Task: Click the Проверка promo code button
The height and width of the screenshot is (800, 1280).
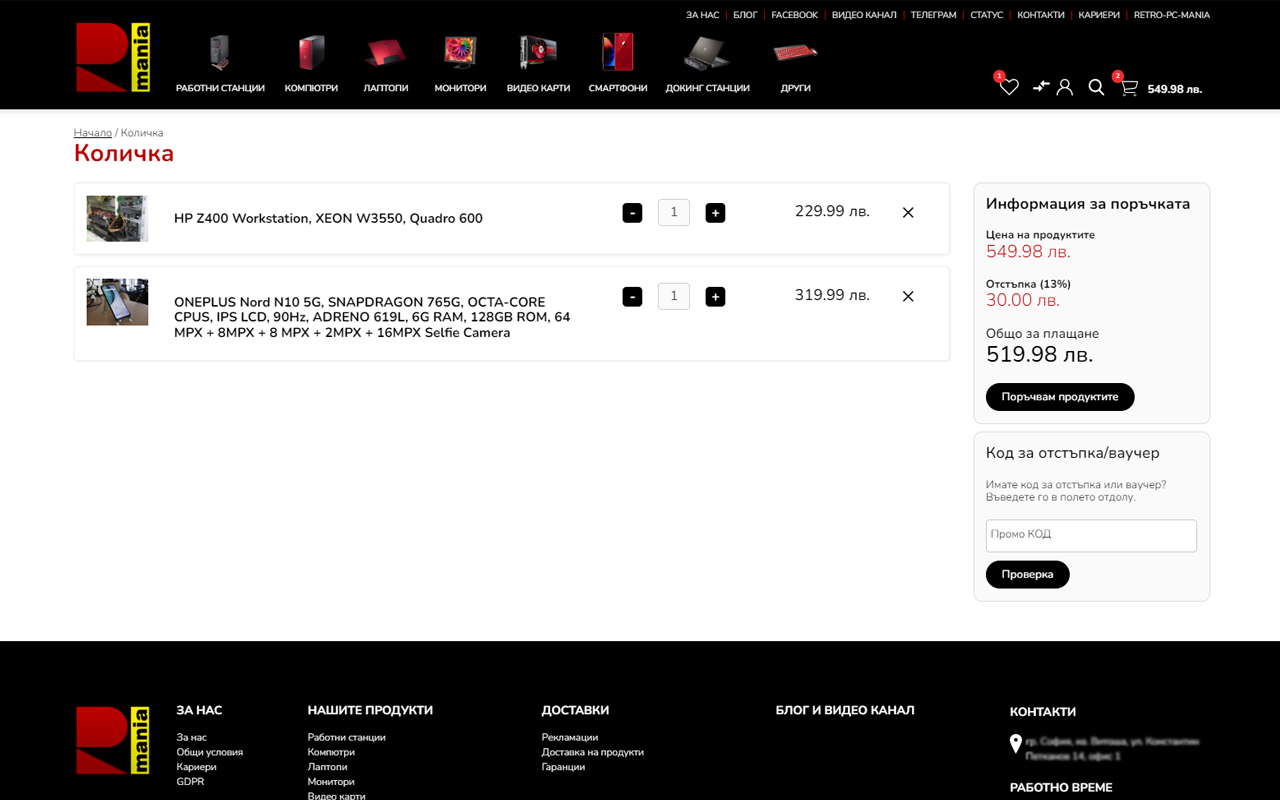Action: coord(1027,575)
